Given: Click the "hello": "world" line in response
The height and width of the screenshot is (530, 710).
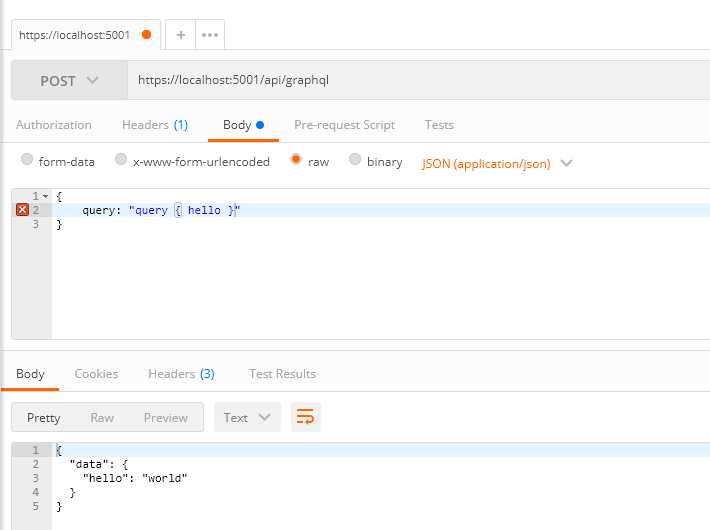Looking at the screenshot, I should pyautogui.click(x=135, y=478).
